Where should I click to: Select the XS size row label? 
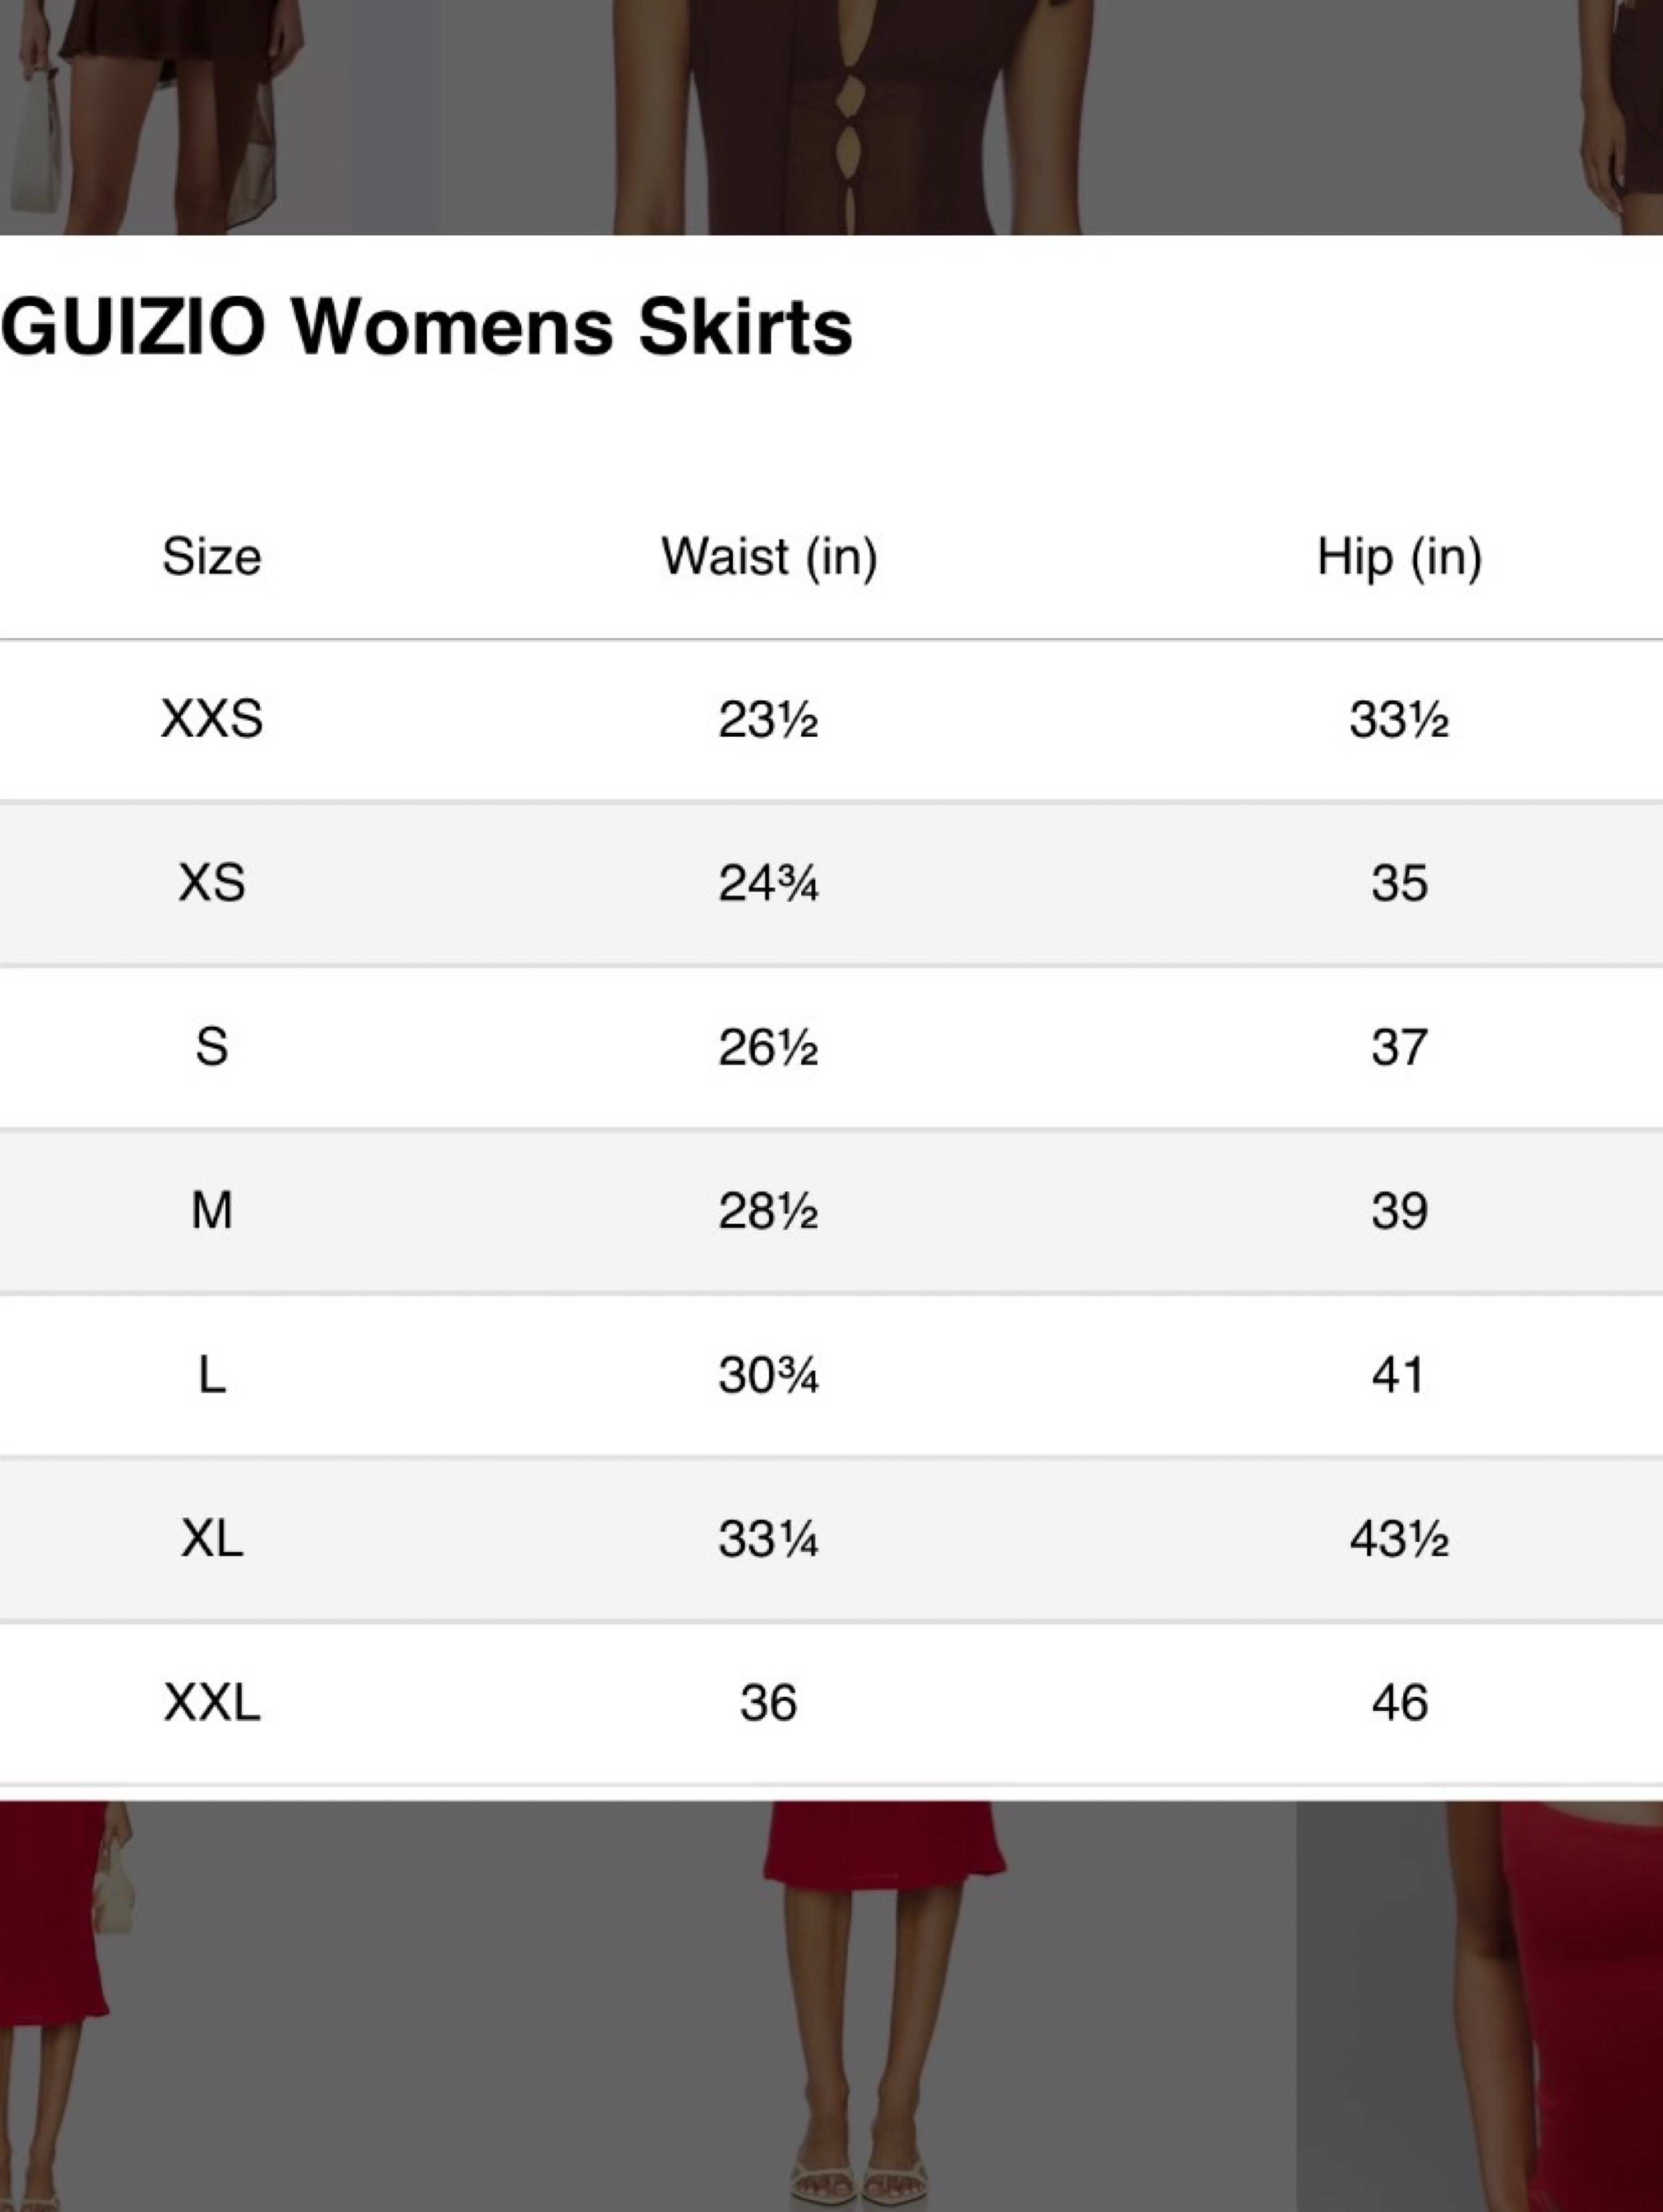212,883
